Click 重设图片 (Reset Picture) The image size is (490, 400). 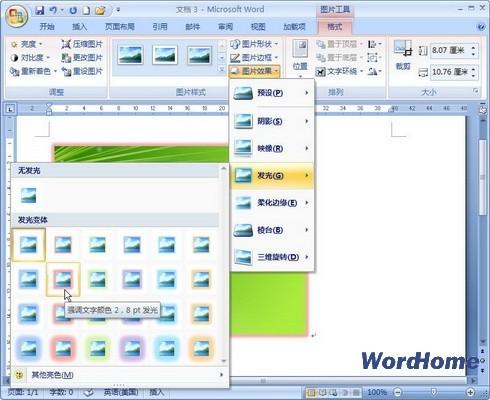(82, 71)
